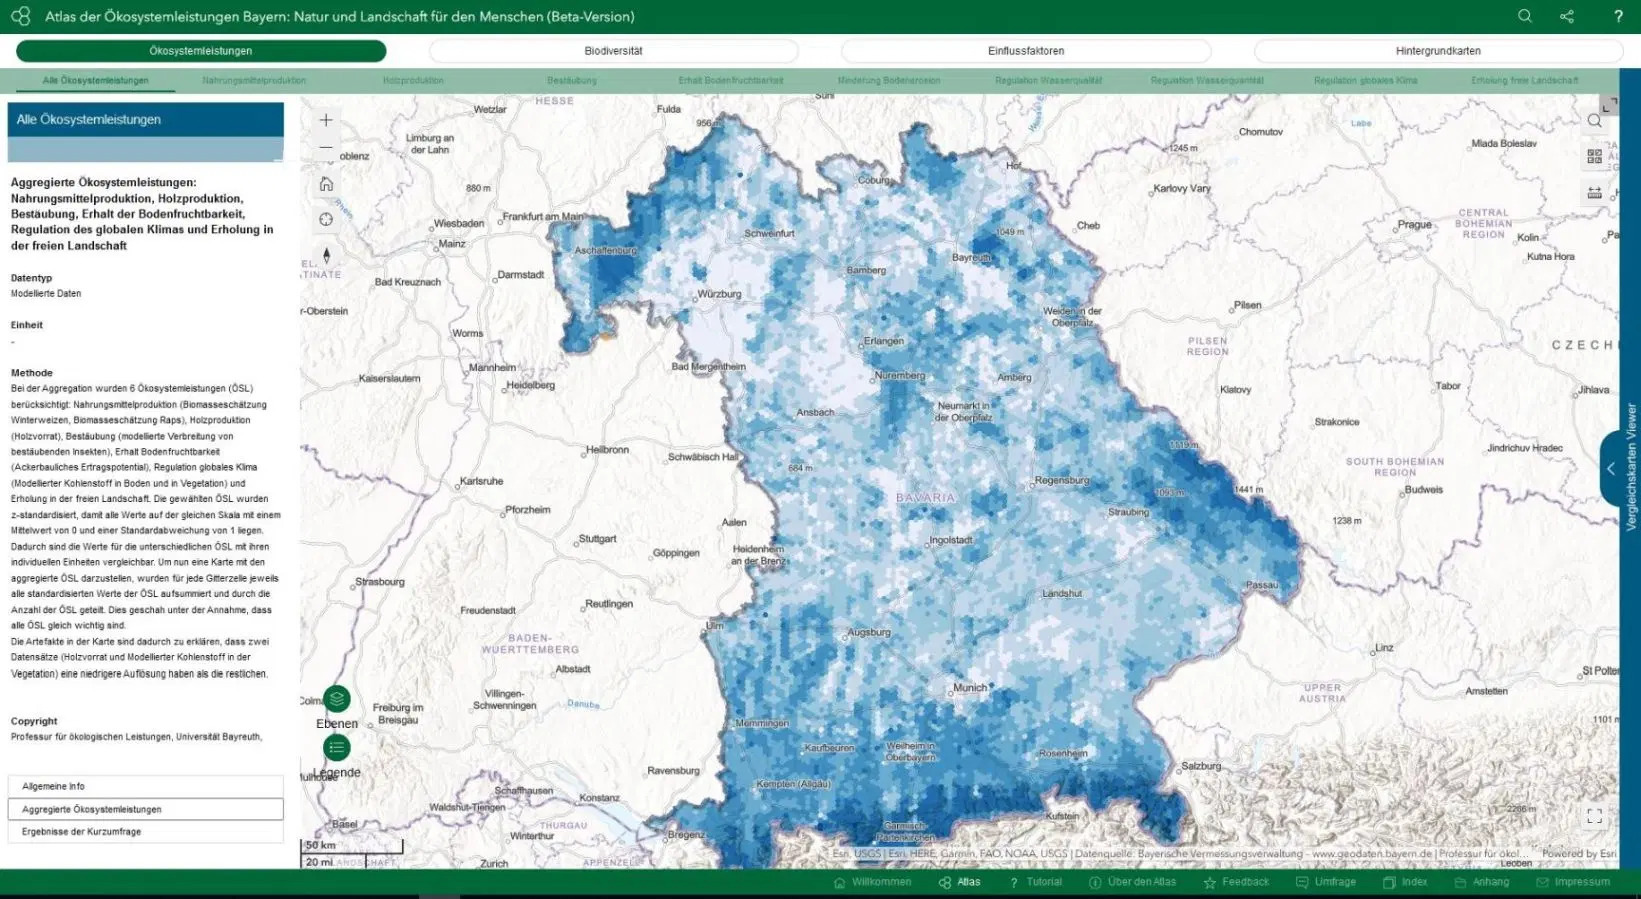Image resolution: width=1641 pixels, height=899 pixels.
Task: Open the Umfrage footer label
Action: point(1335,882)
